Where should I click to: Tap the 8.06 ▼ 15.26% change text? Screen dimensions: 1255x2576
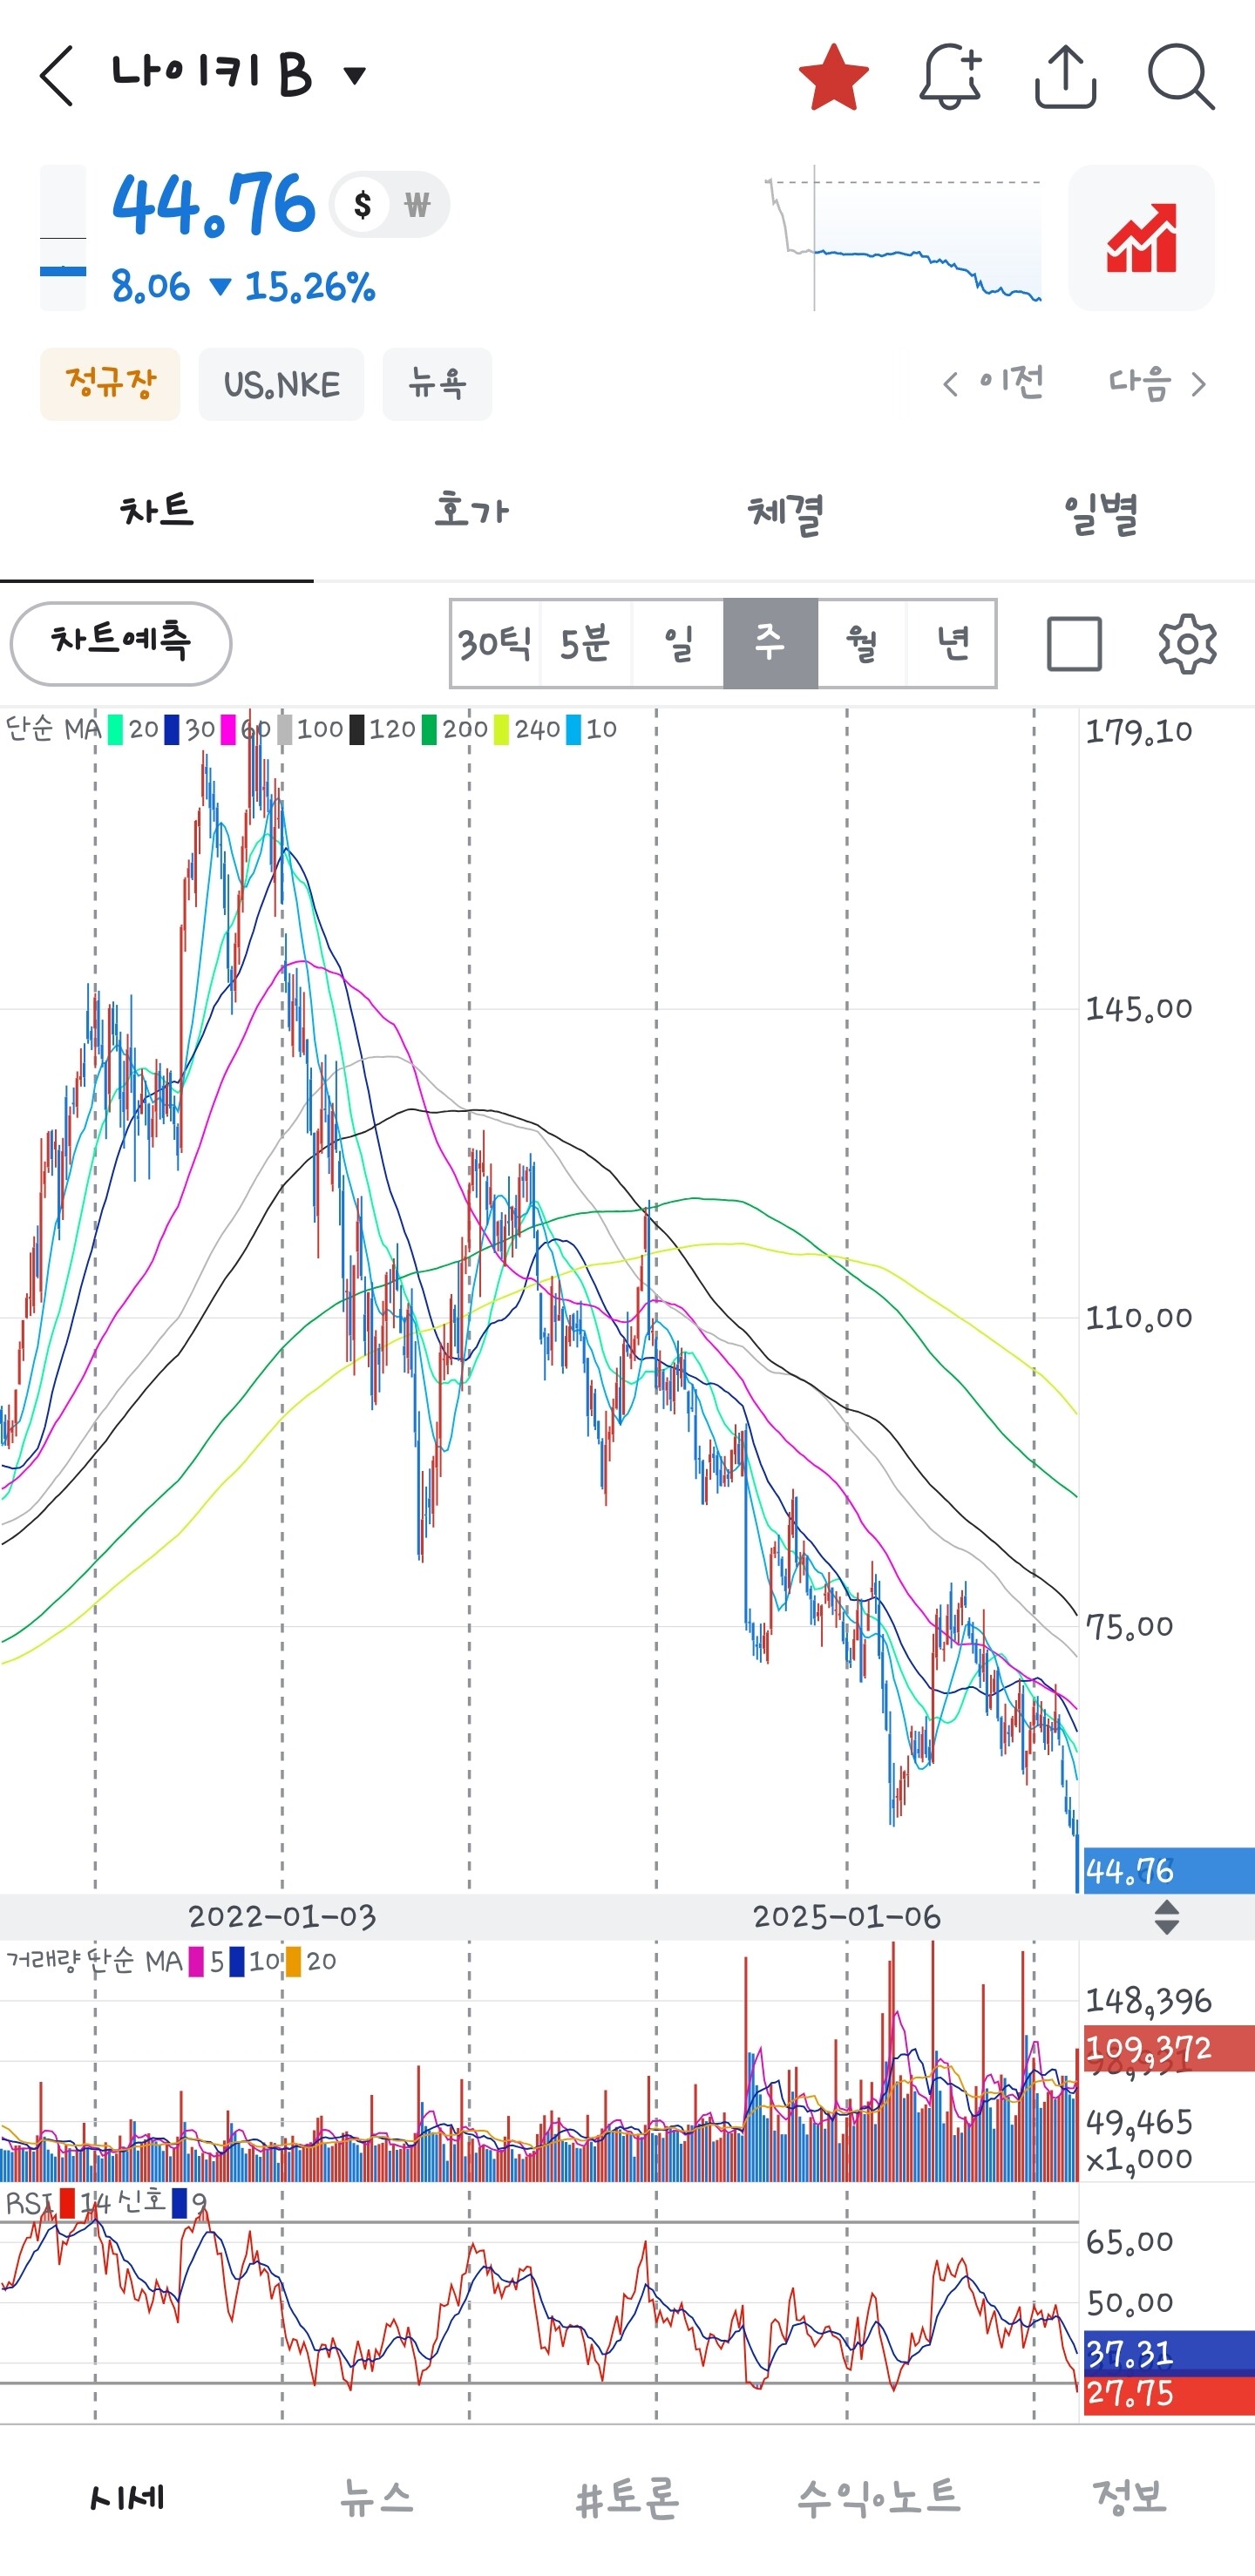(x=243, y=287)
